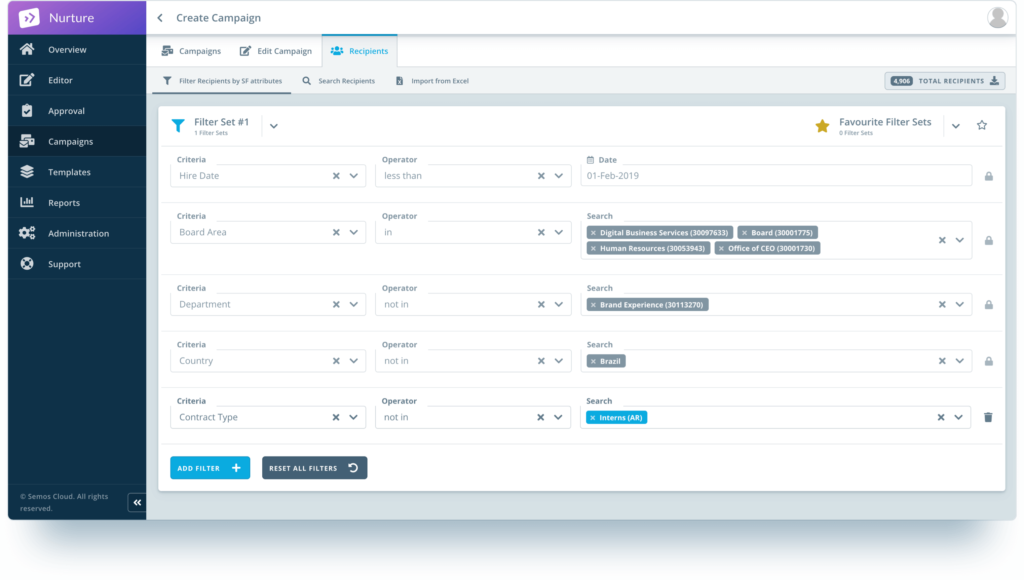Click Reset All Filters button
This screenshot has height=580, width=1024.
(x=314, y=468)
